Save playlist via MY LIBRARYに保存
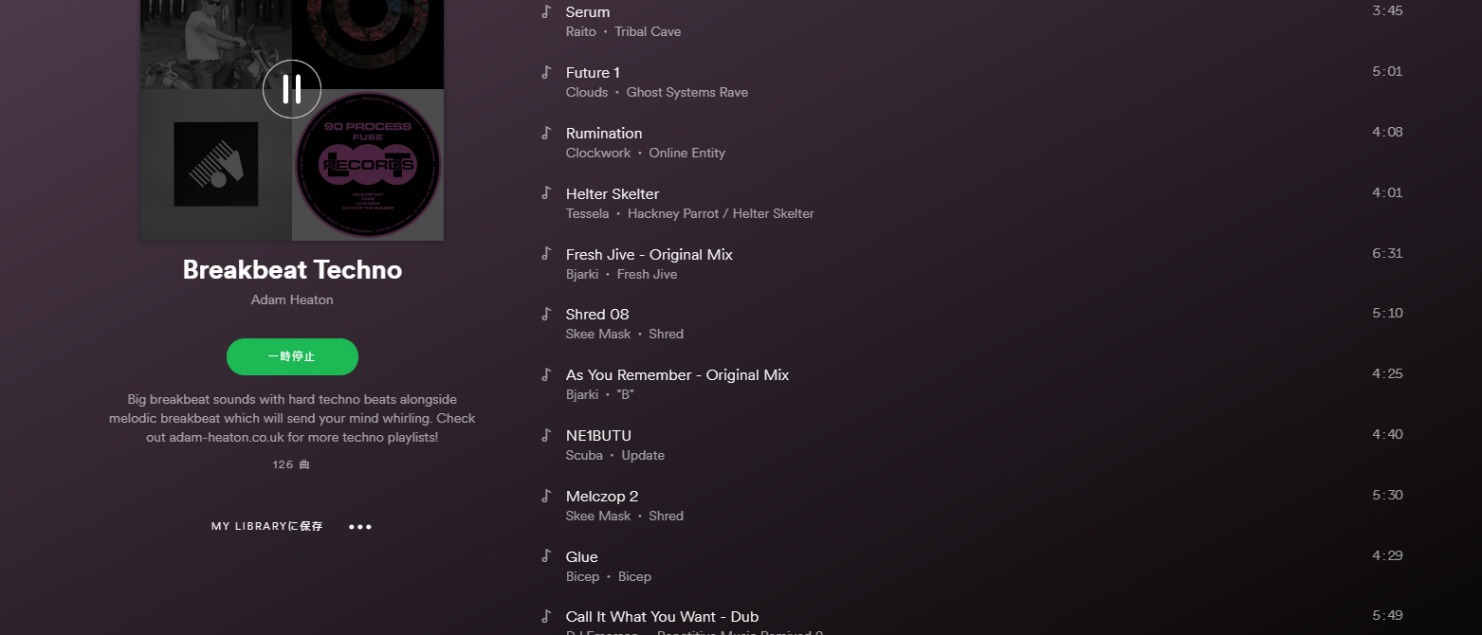The height and width of the screenshot is (635, 1482). 267,526
